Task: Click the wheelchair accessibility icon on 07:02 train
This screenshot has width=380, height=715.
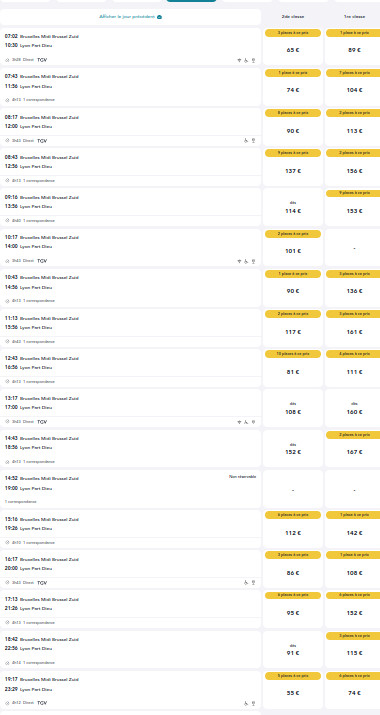Action: pos(246,60)
